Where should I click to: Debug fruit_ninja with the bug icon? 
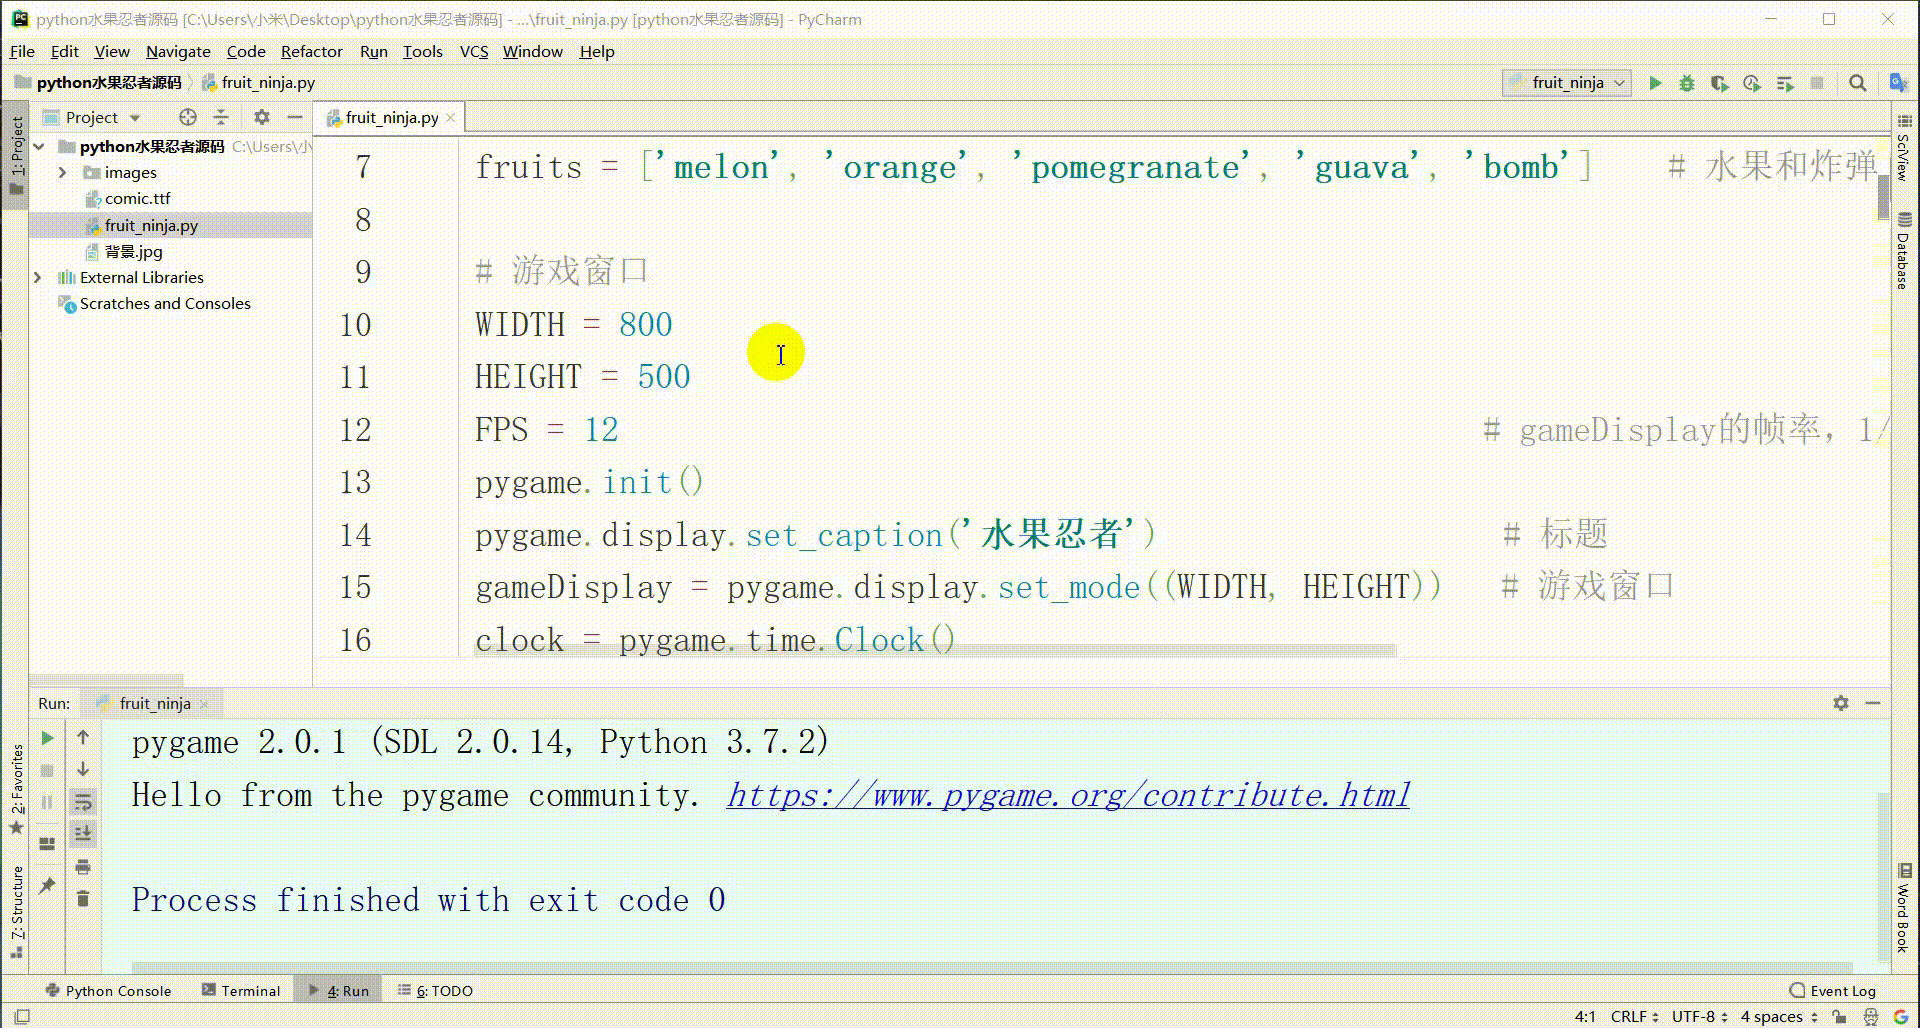click(1688, 83)
